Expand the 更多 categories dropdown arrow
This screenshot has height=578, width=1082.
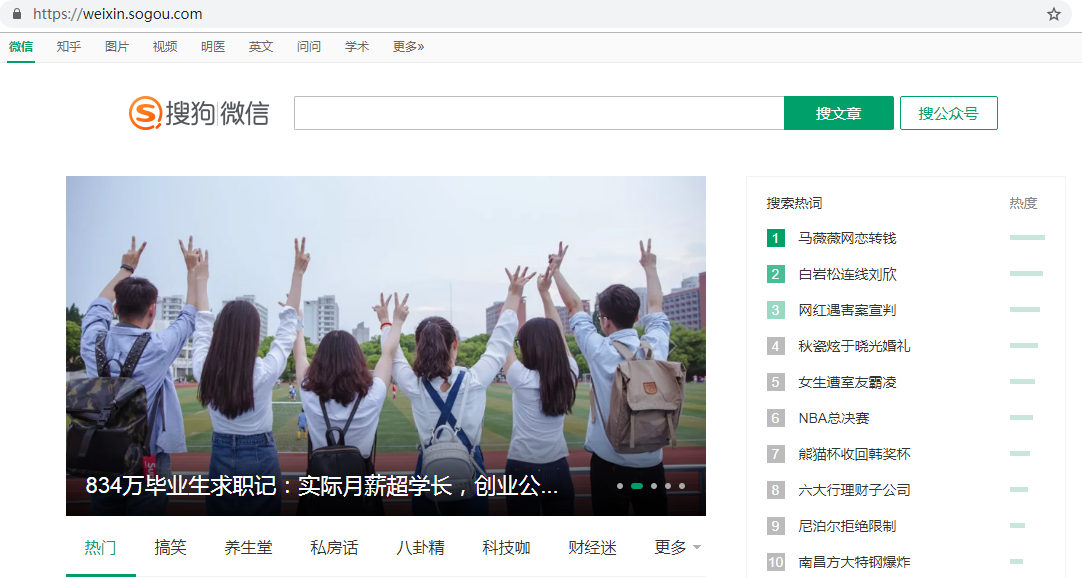697,548
